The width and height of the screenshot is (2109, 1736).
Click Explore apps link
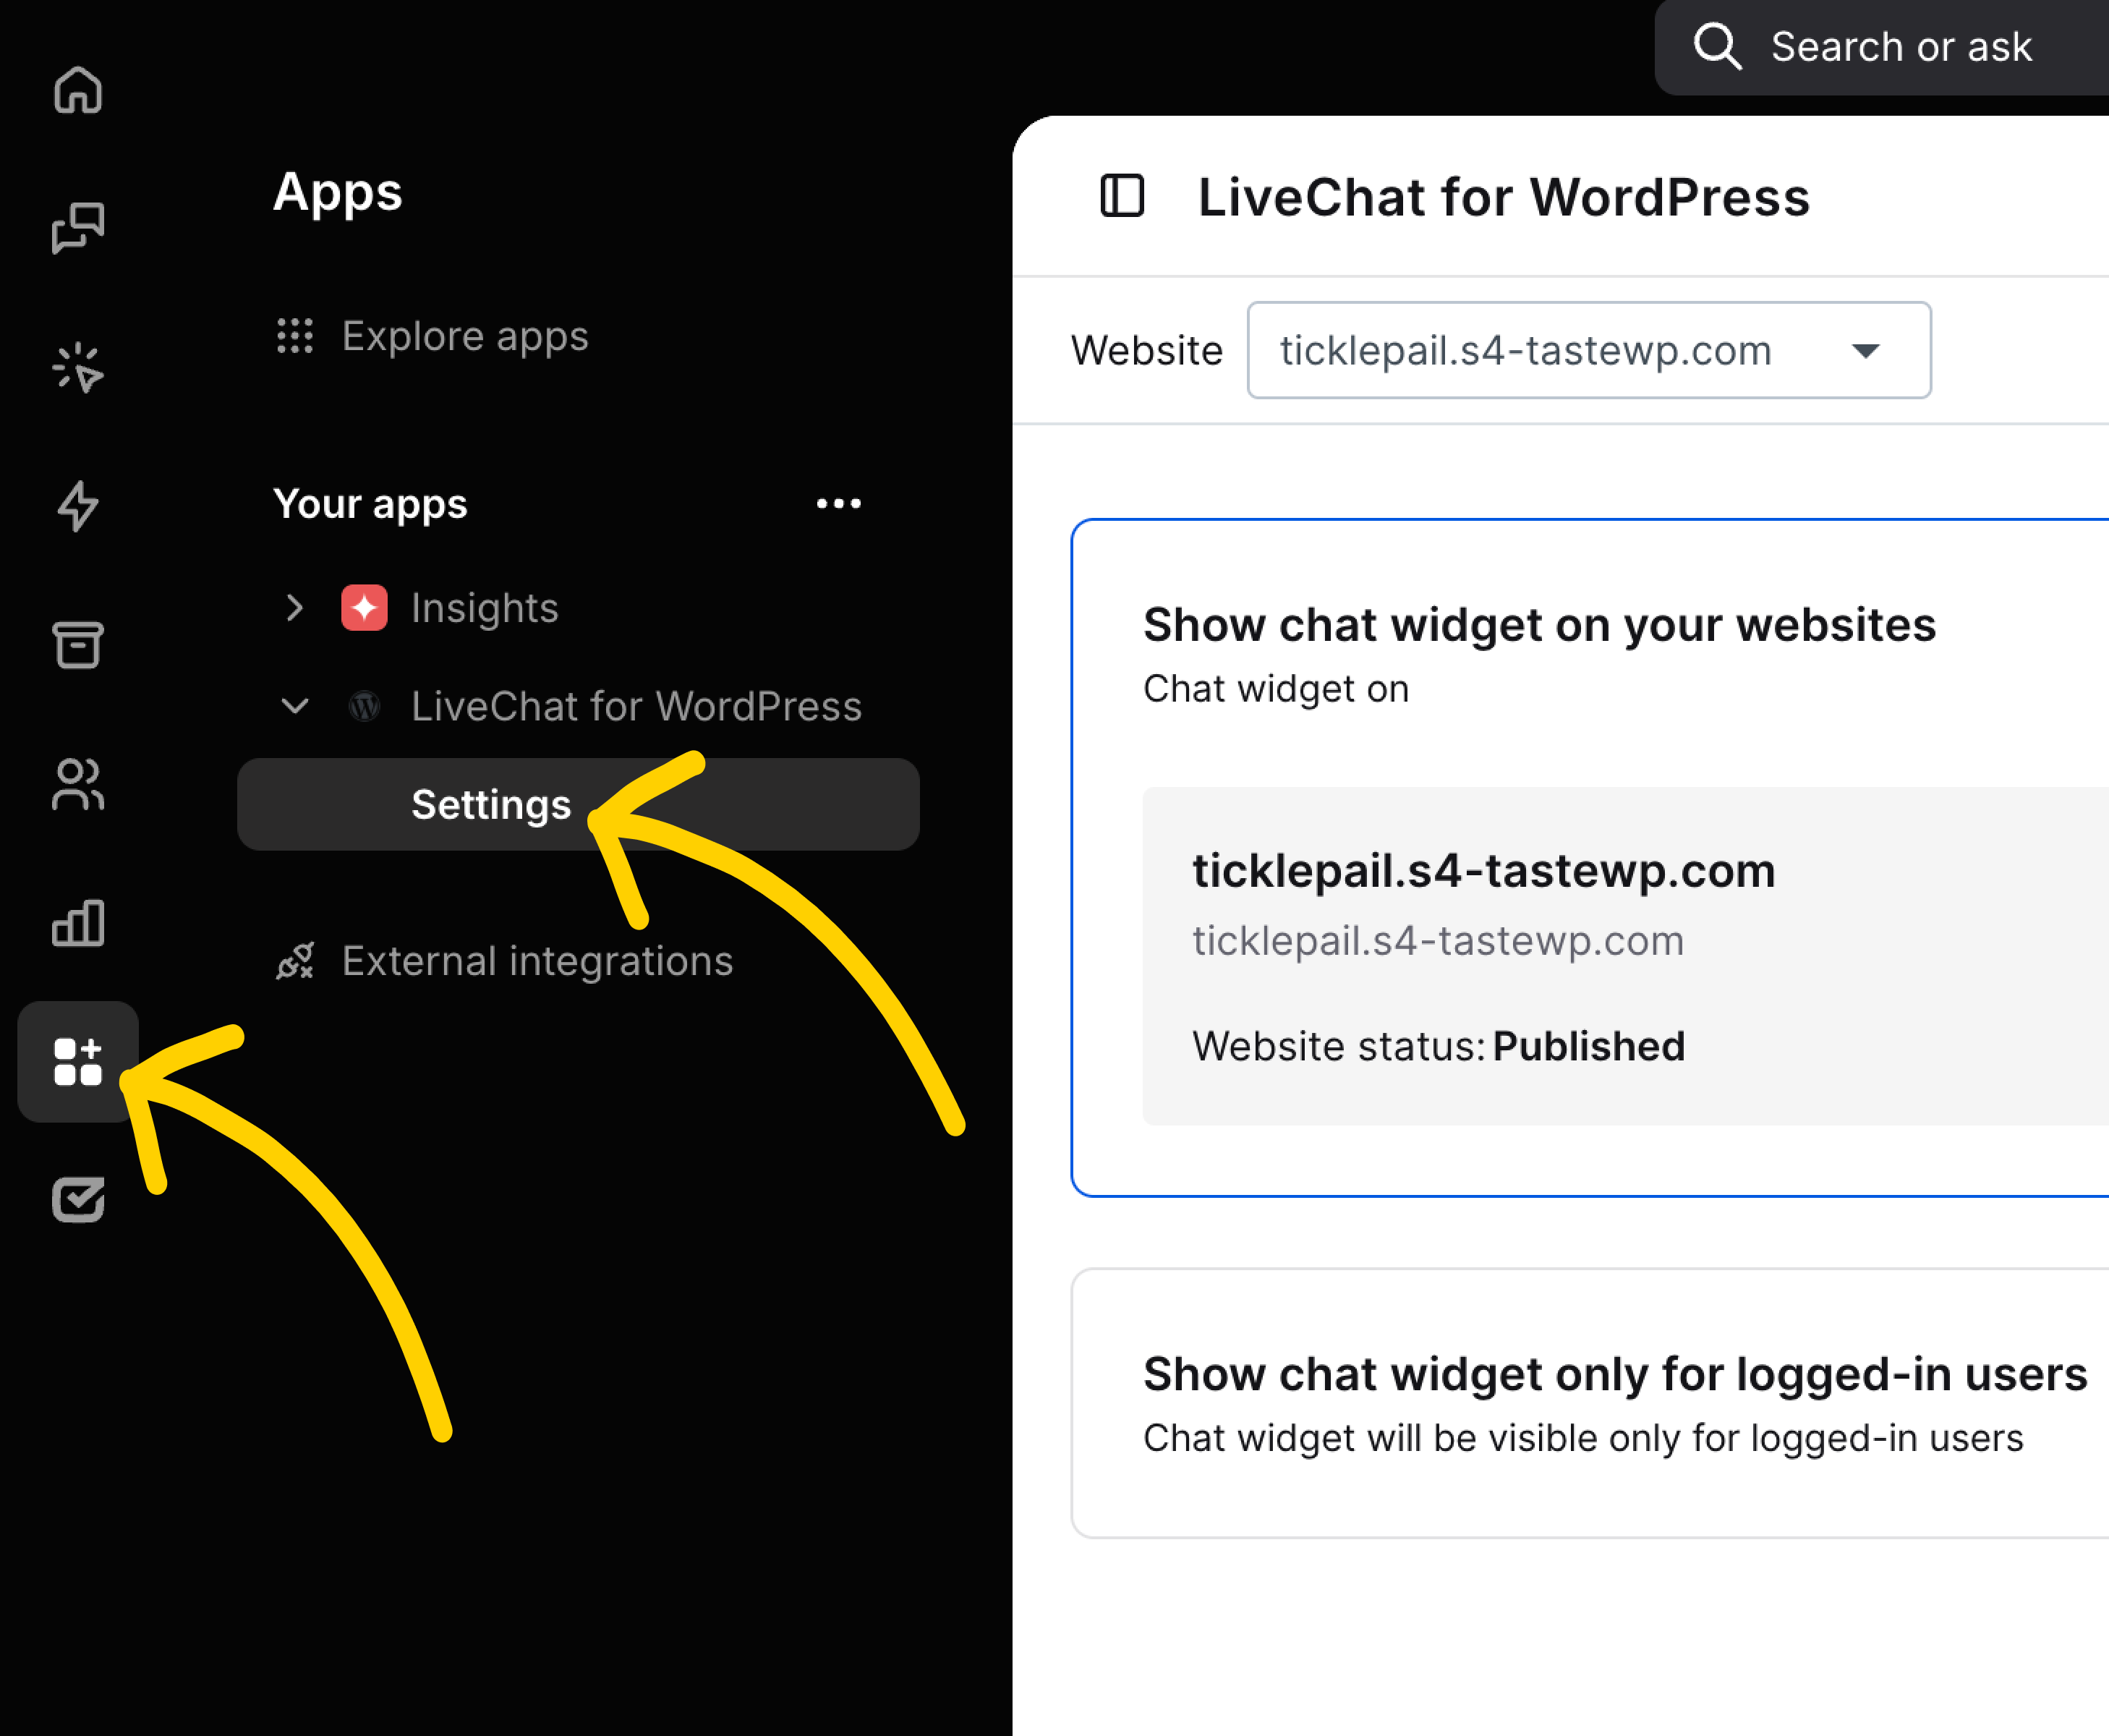(464, 336)
